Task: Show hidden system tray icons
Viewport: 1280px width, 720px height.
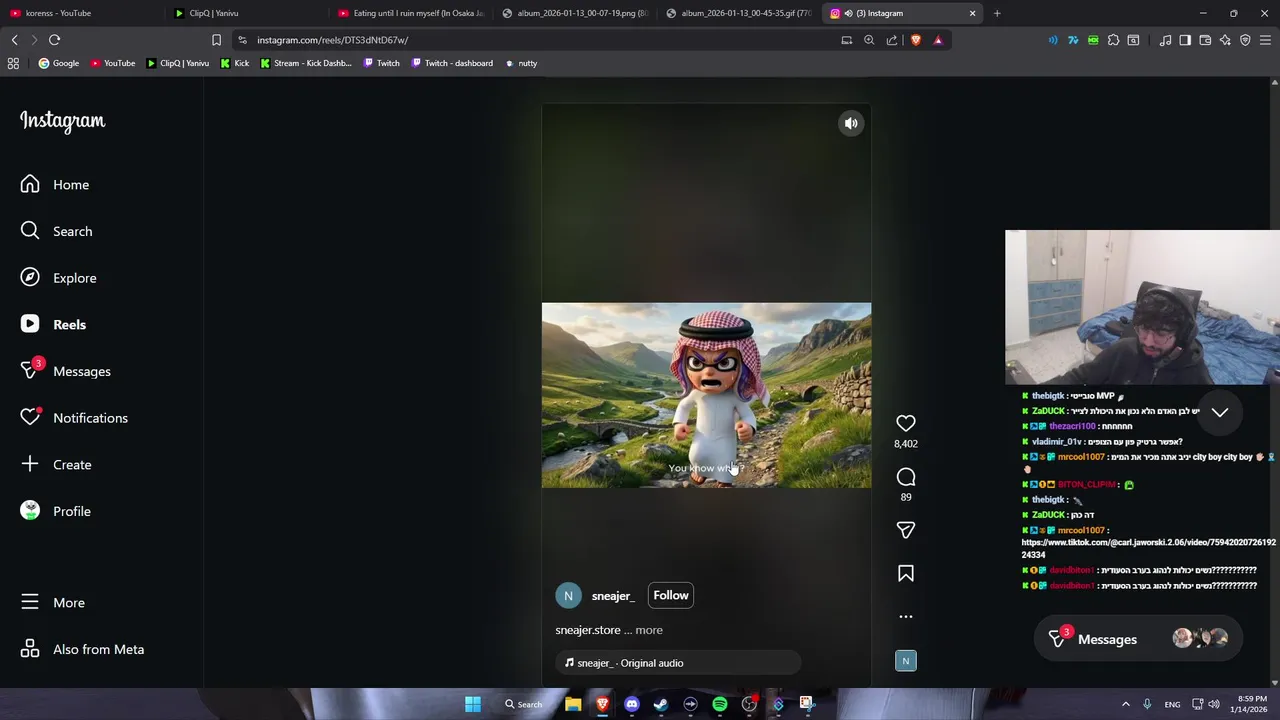Action: (1125, 704)
